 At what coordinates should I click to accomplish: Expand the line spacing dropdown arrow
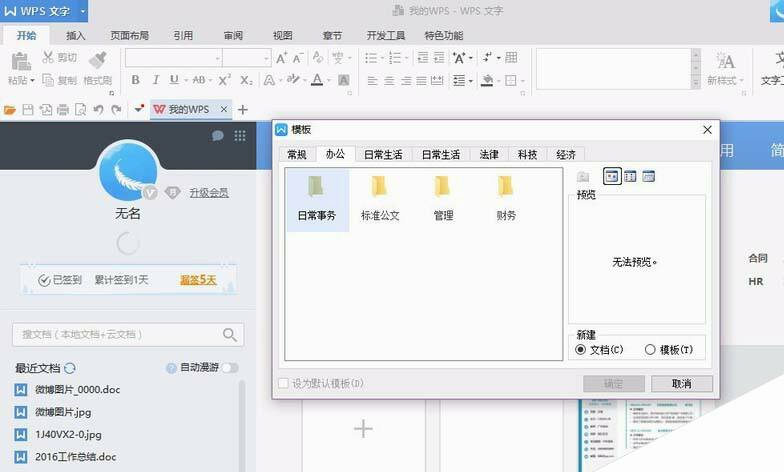(x=470, y=80)
